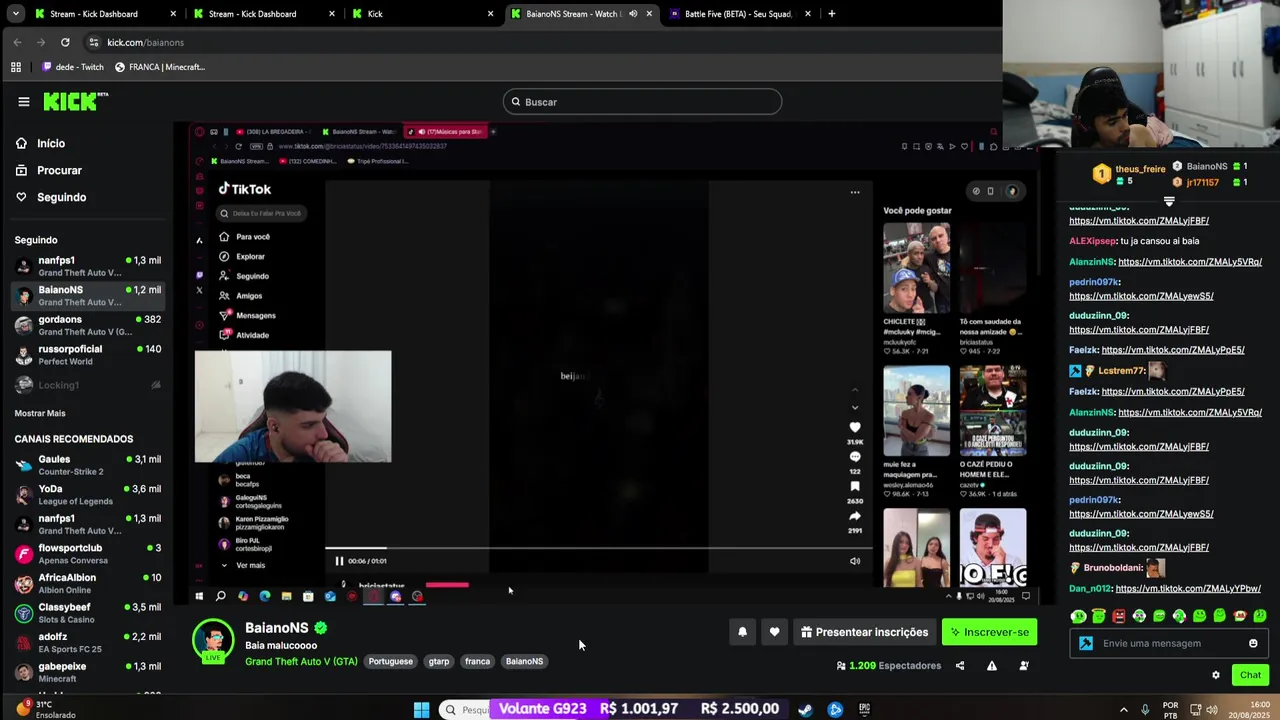Open Grand Theft Auto V (GTA) category link
This screenshot has width=1280, height=720.
point(301,662)
